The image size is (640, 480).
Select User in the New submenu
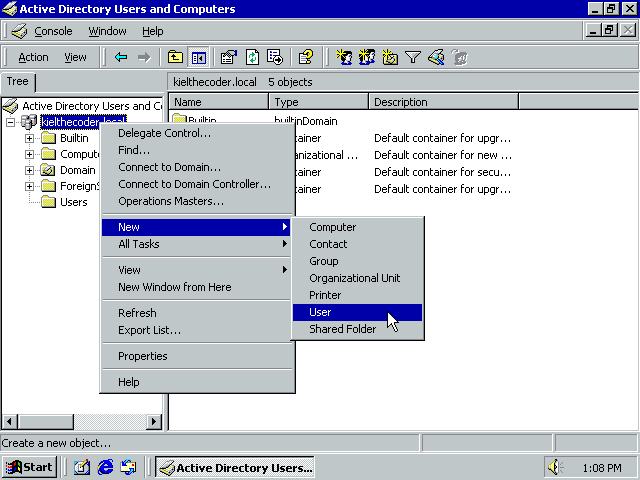point(320,312)
